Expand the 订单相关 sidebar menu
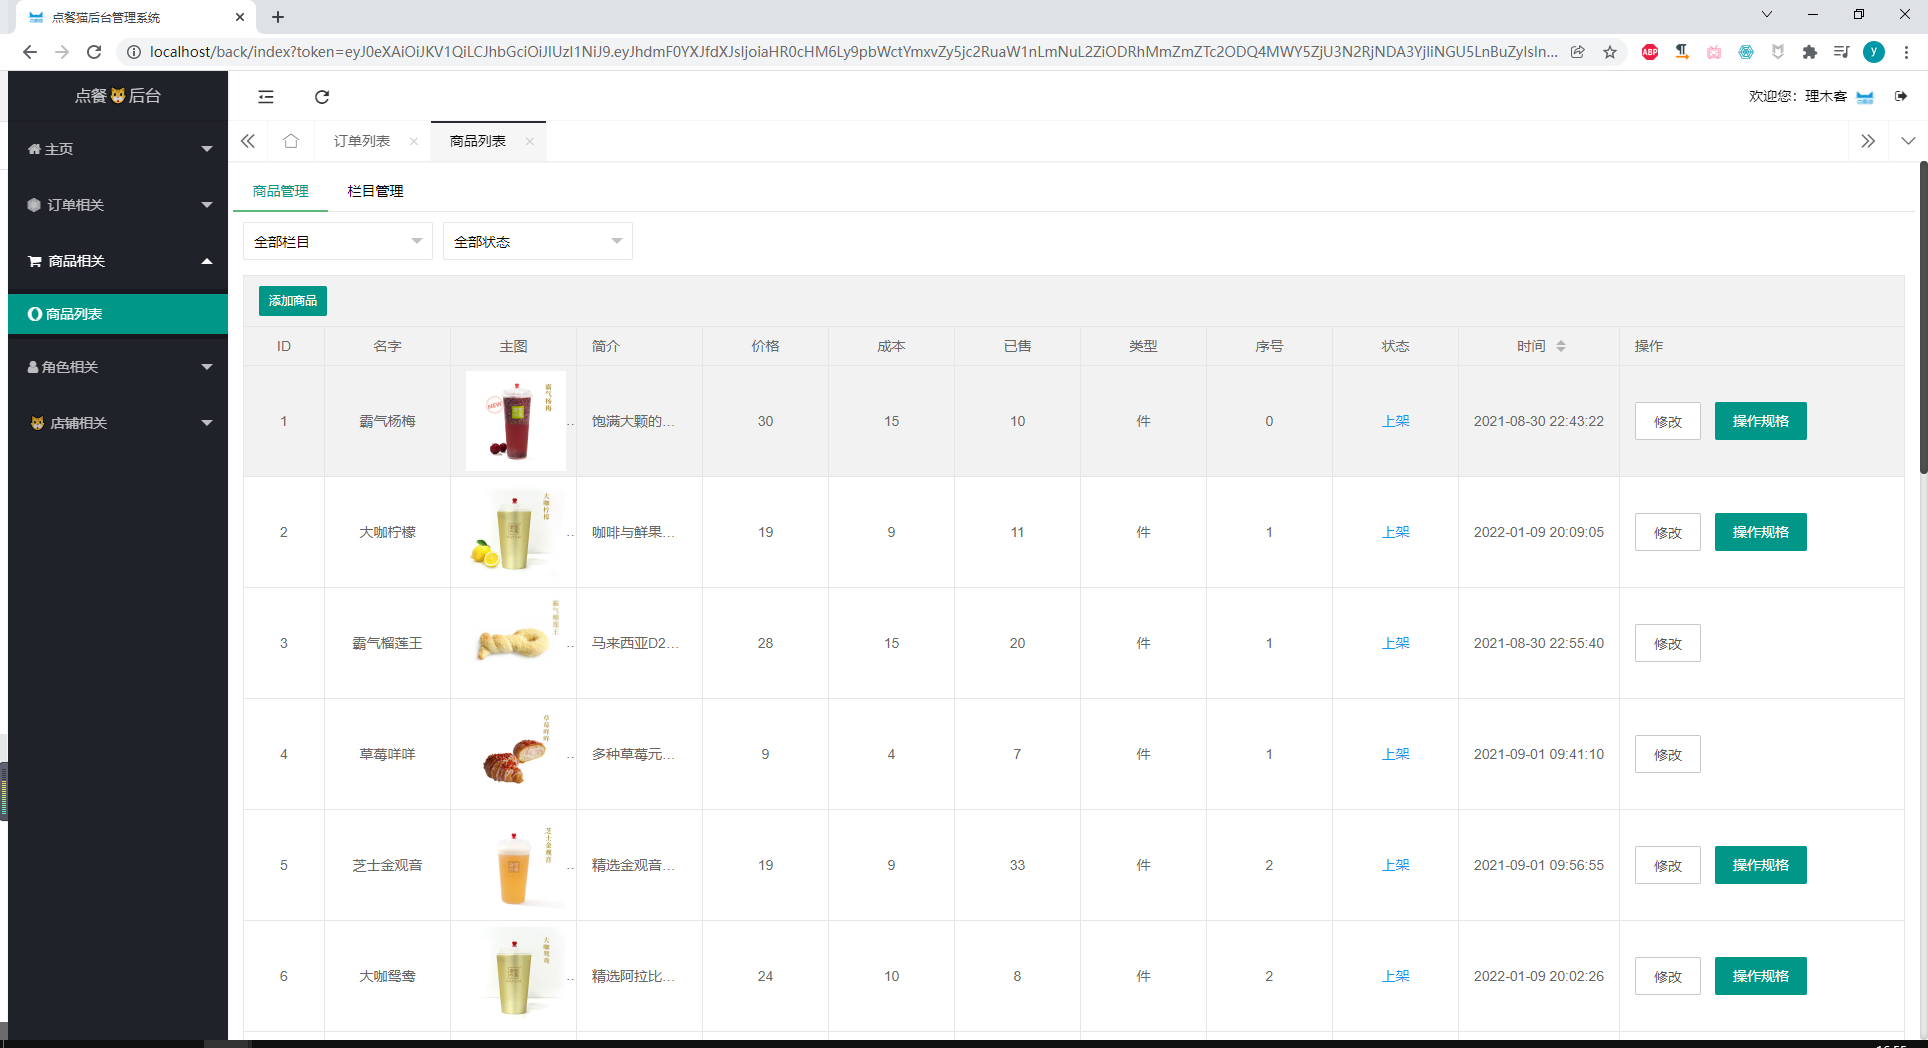 pyautogui.click(x=118, y=205)
